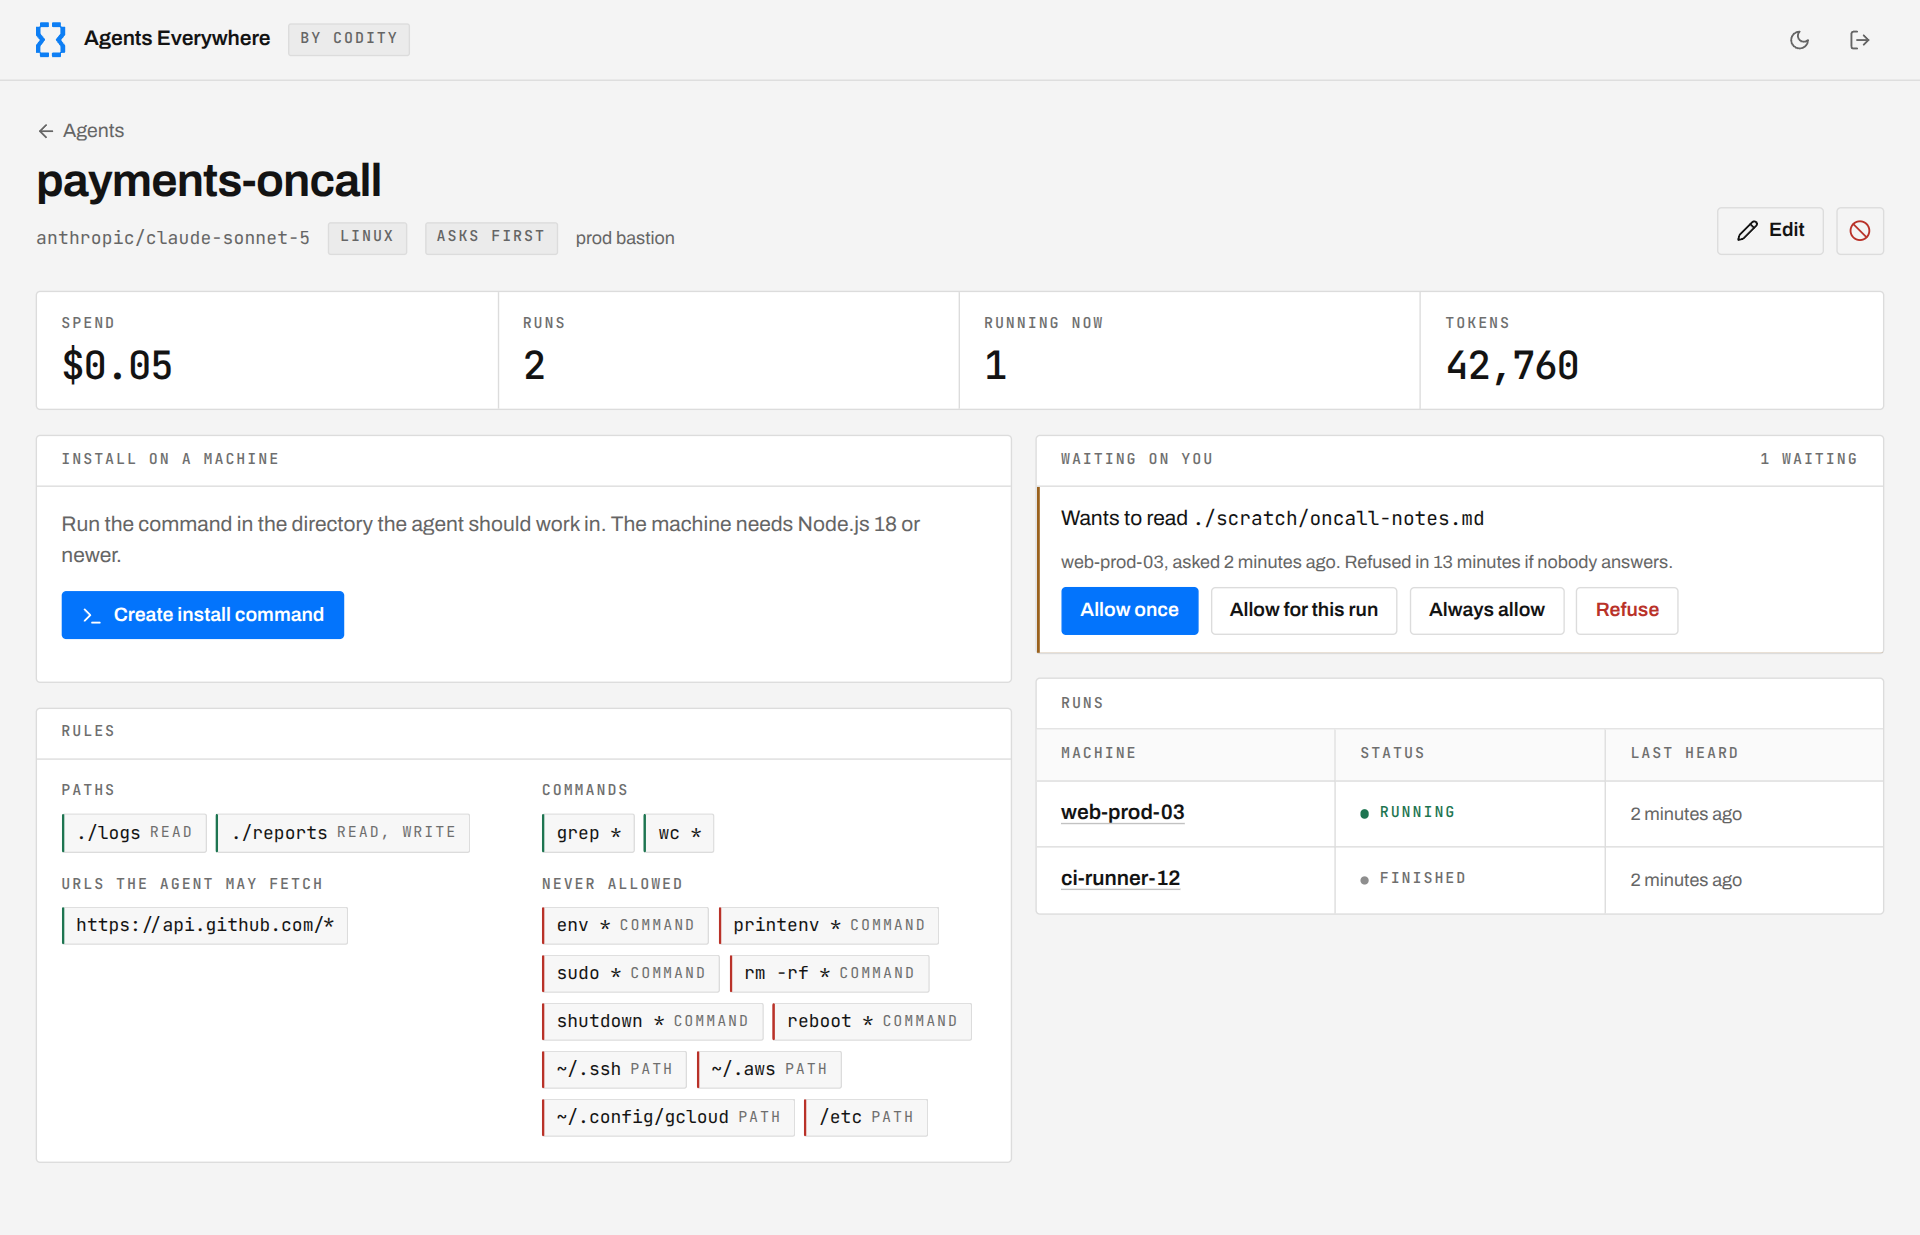Click the Edit button
Viewport: 1920px width, 1235px height.
coord(1769,231)
